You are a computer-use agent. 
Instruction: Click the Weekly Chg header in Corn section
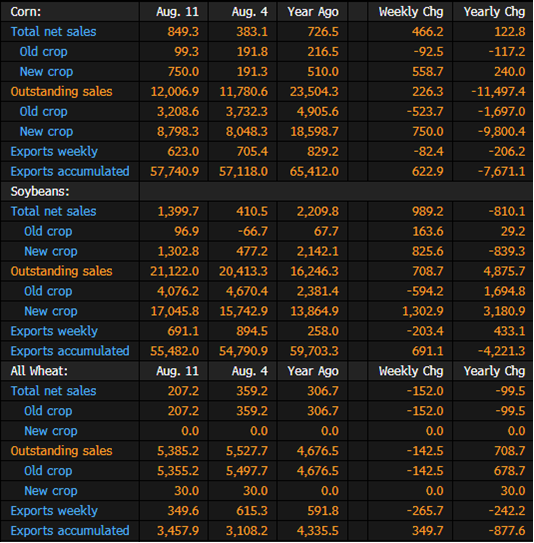(x=411, y=12)
